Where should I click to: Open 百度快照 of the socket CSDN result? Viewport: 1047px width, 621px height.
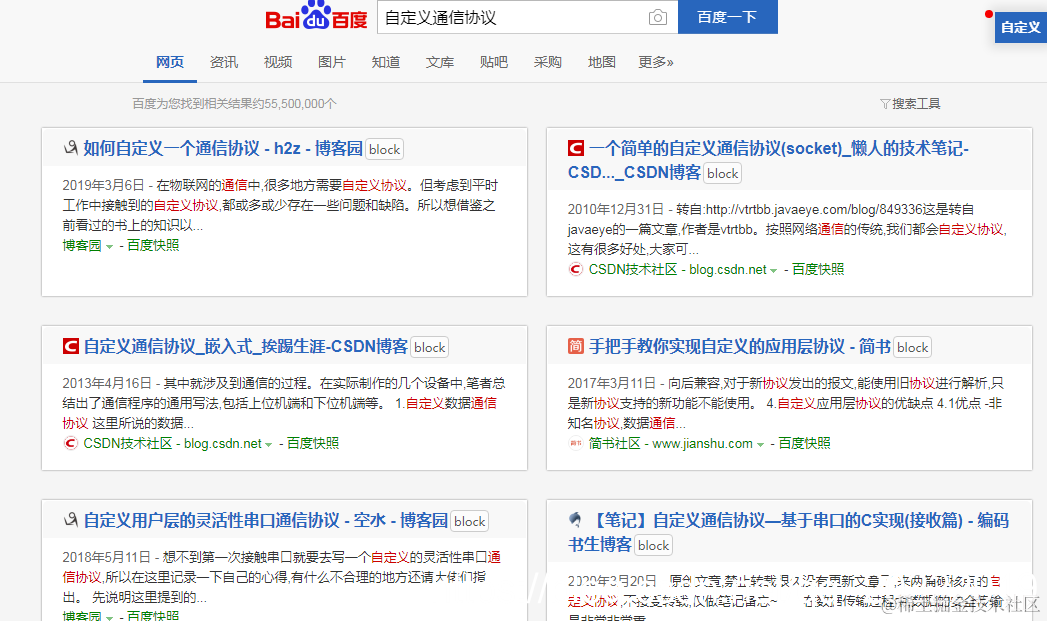coord(818,269)
